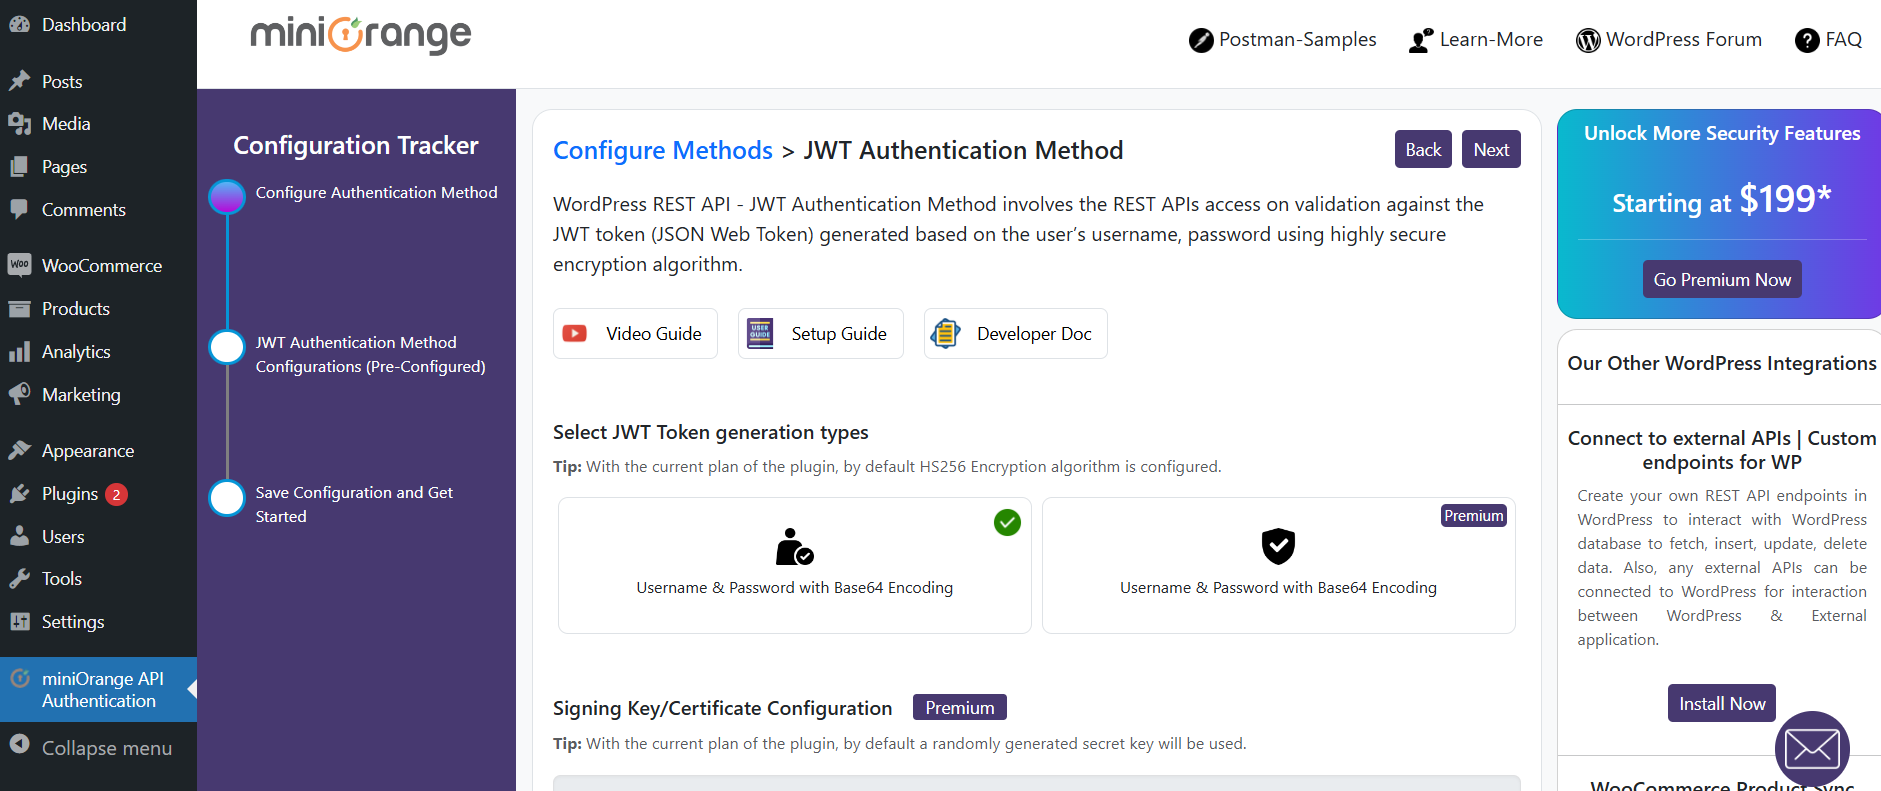The height and width of the screenshot is (791, 1881).
Task: Click the Analytics bar chart icon
Action: tap(19, 352)
